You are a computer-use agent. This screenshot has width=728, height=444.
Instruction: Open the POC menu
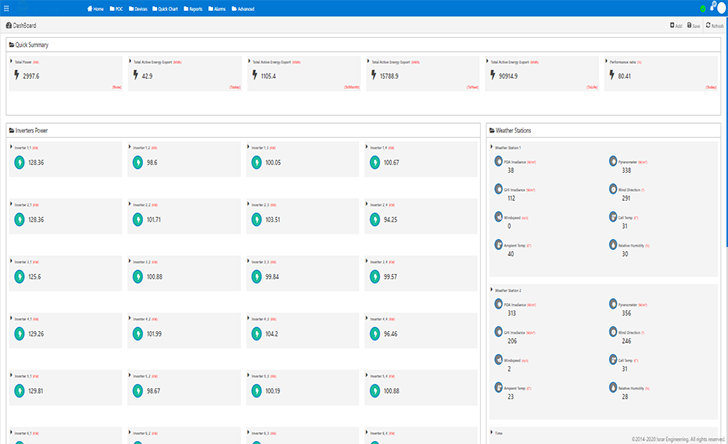tap(116, 9)
